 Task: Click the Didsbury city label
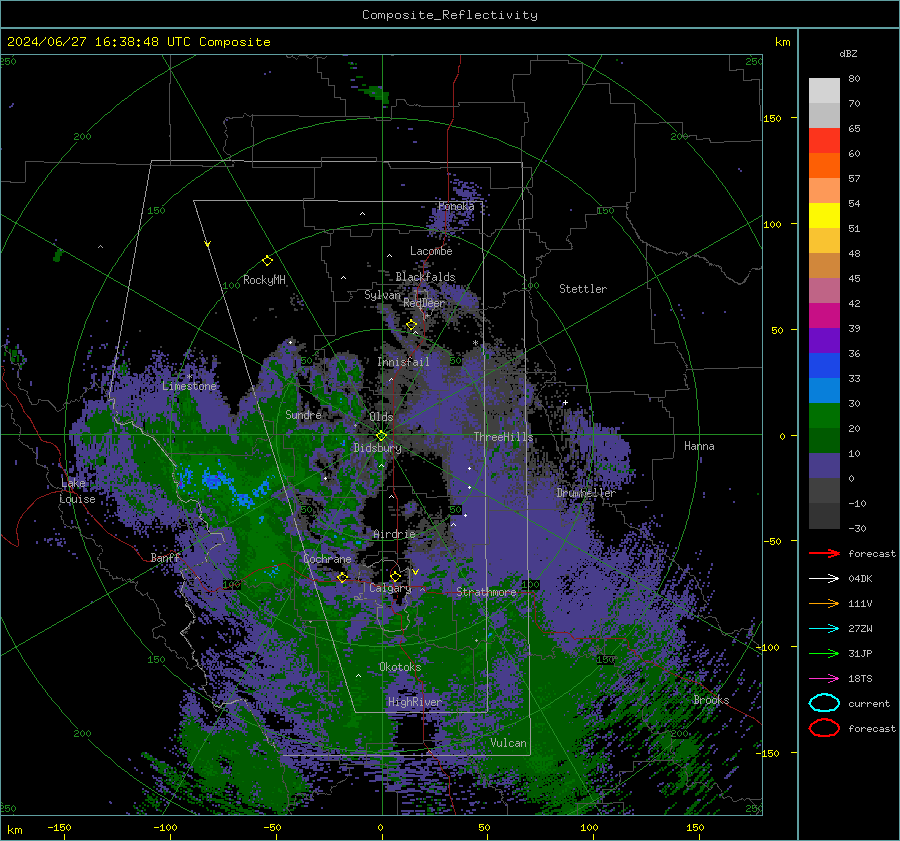(378, 448)
